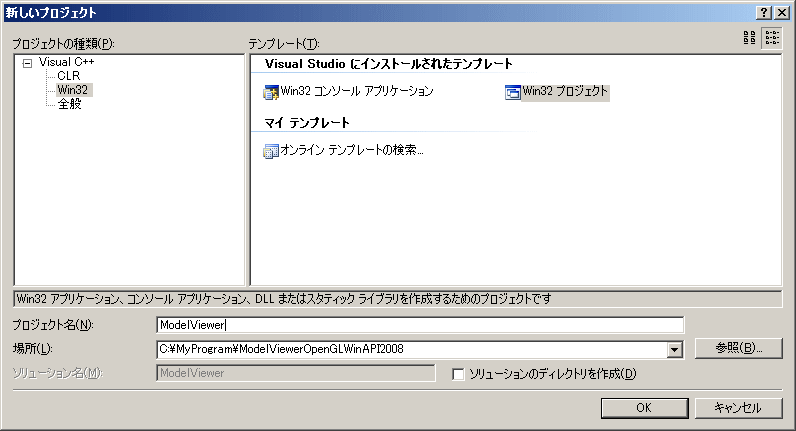Click the プロジェクトの種類(P) label
This screenshot has height=431, width=796.
(x=63, y=44)
